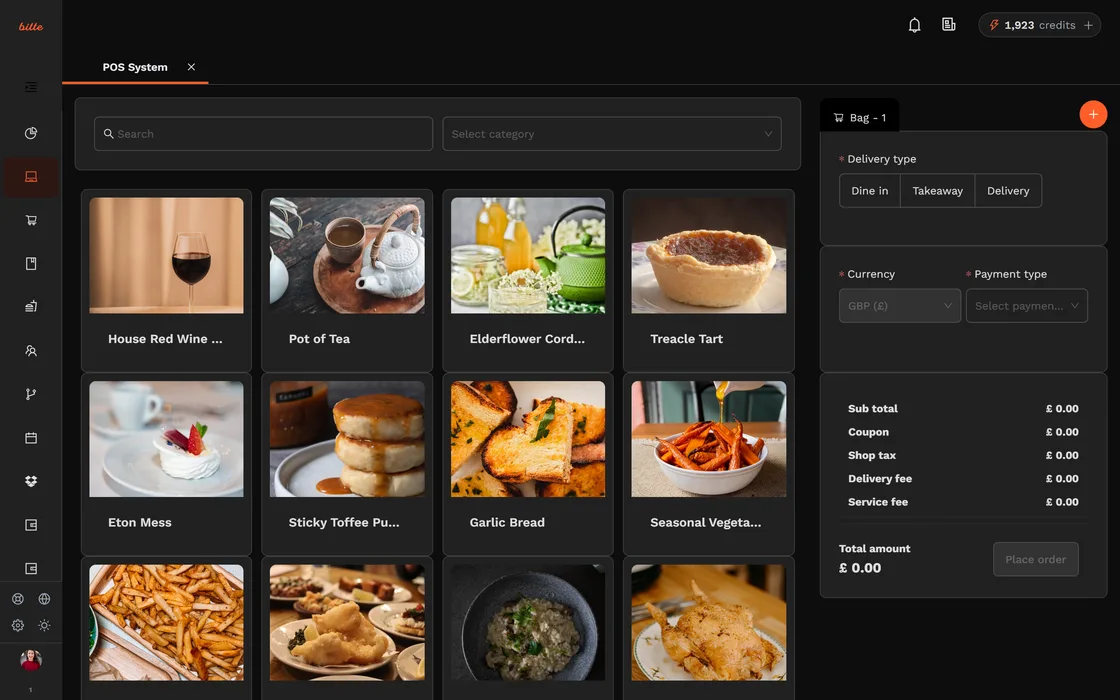
Task: Open the upper wallet icon in sidebar
Action: [31, 525]
